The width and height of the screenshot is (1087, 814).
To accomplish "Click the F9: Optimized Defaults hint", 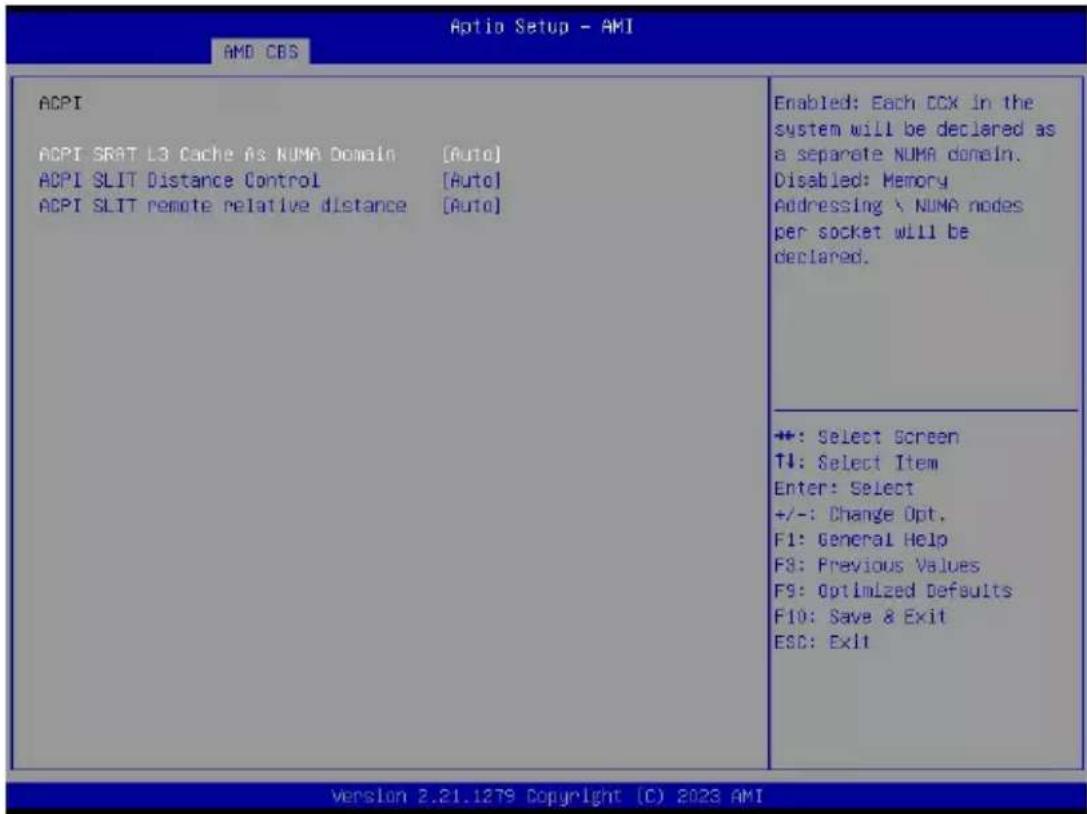I will pos(893,591).
